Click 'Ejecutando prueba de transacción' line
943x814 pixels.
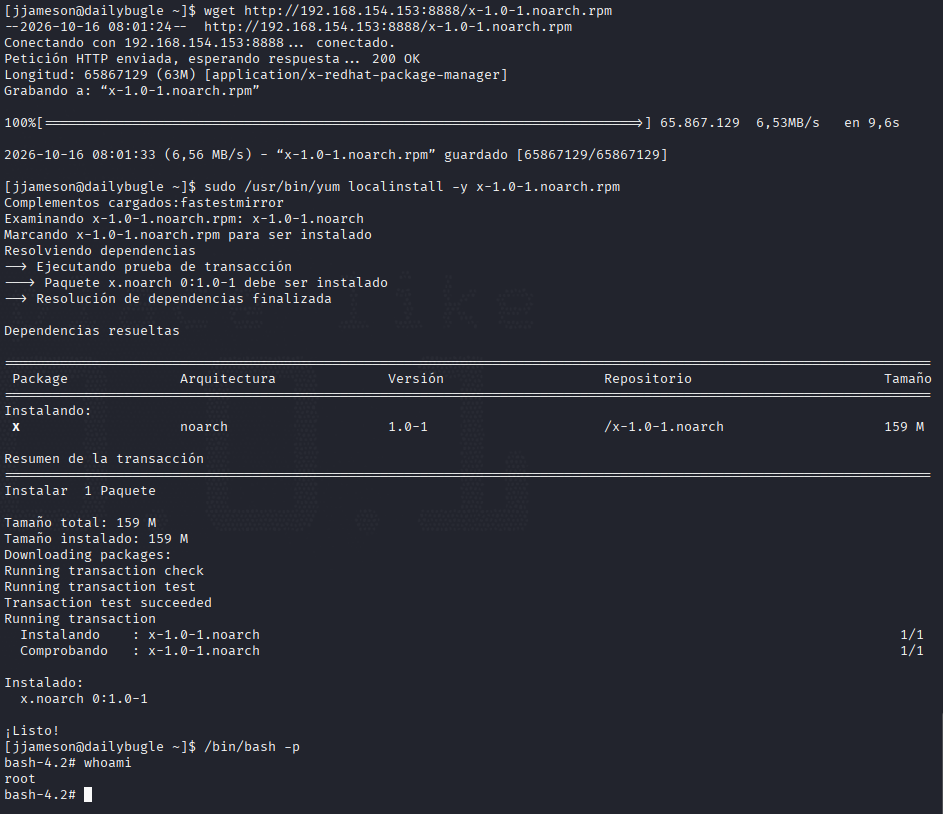pyautogui.click(x=148, y=267)
